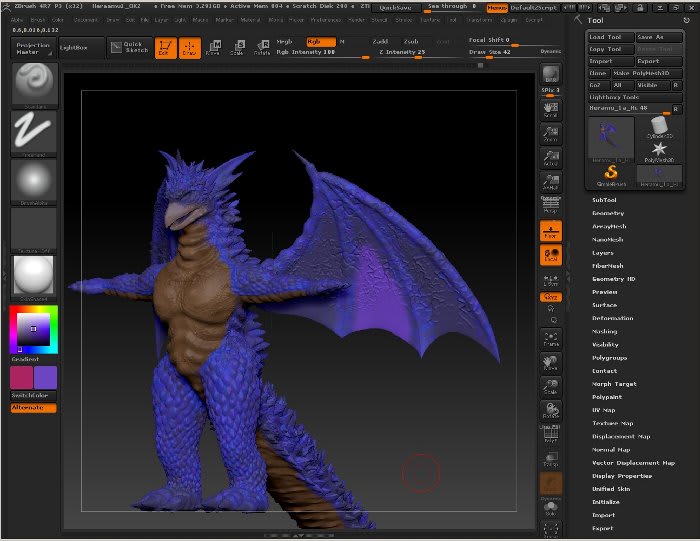
Task: Click the SwitchColor button
Action: click(33, 395)
